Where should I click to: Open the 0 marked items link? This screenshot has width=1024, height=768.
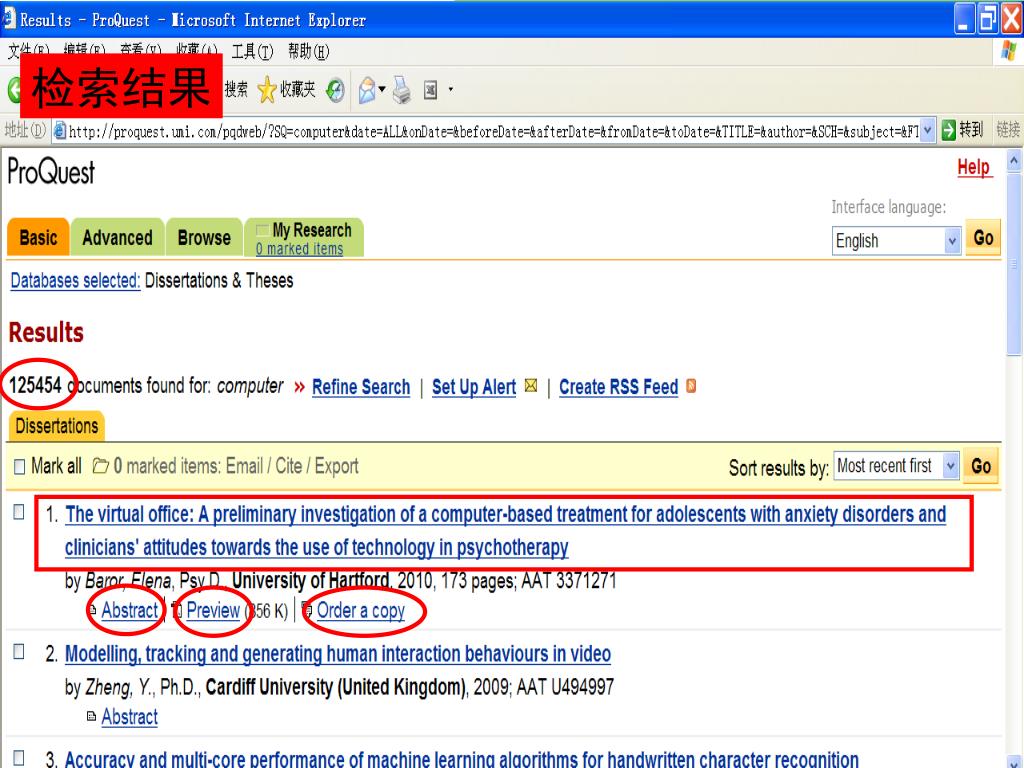299,249
